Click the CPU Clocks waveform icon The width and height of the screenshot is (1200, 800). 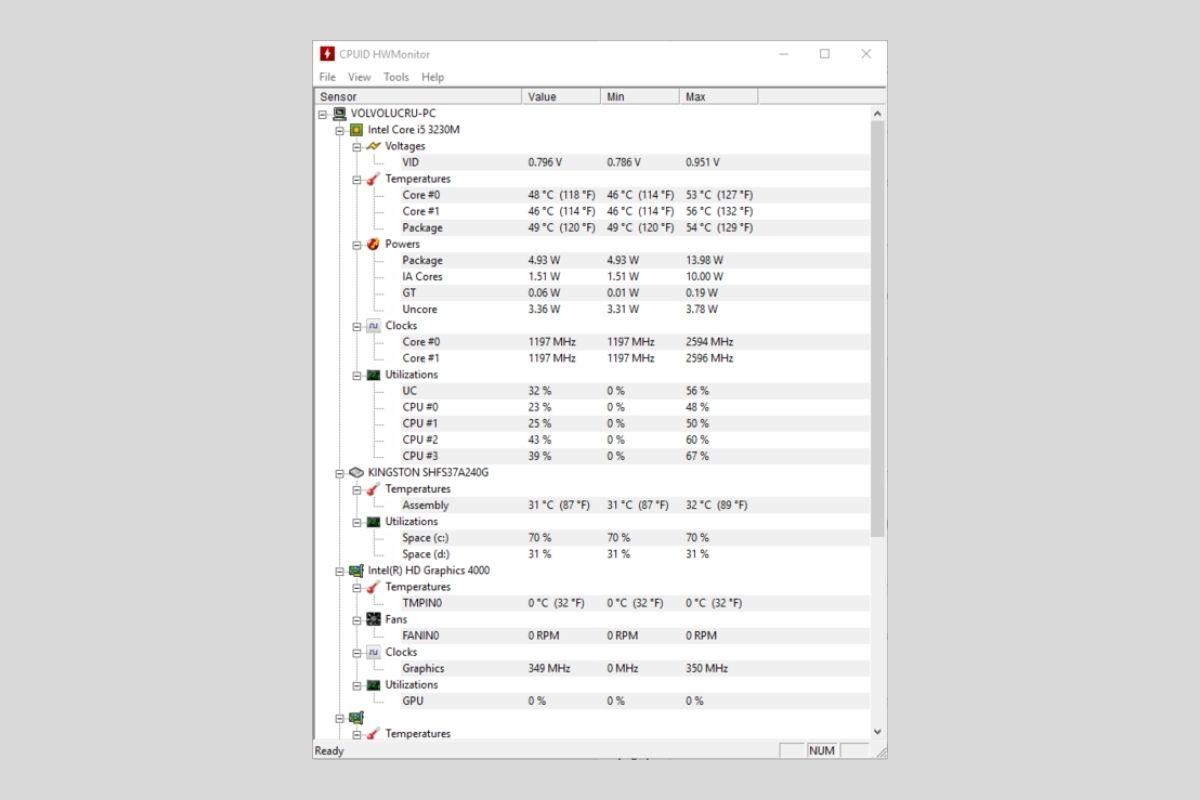pyautogui.click(x=373, y=326)
